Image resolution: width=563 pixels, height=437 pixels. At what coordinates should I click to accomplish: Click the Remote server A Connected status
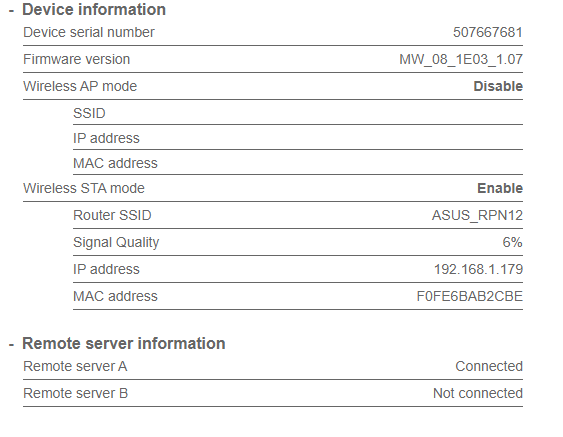pos(489,366)
